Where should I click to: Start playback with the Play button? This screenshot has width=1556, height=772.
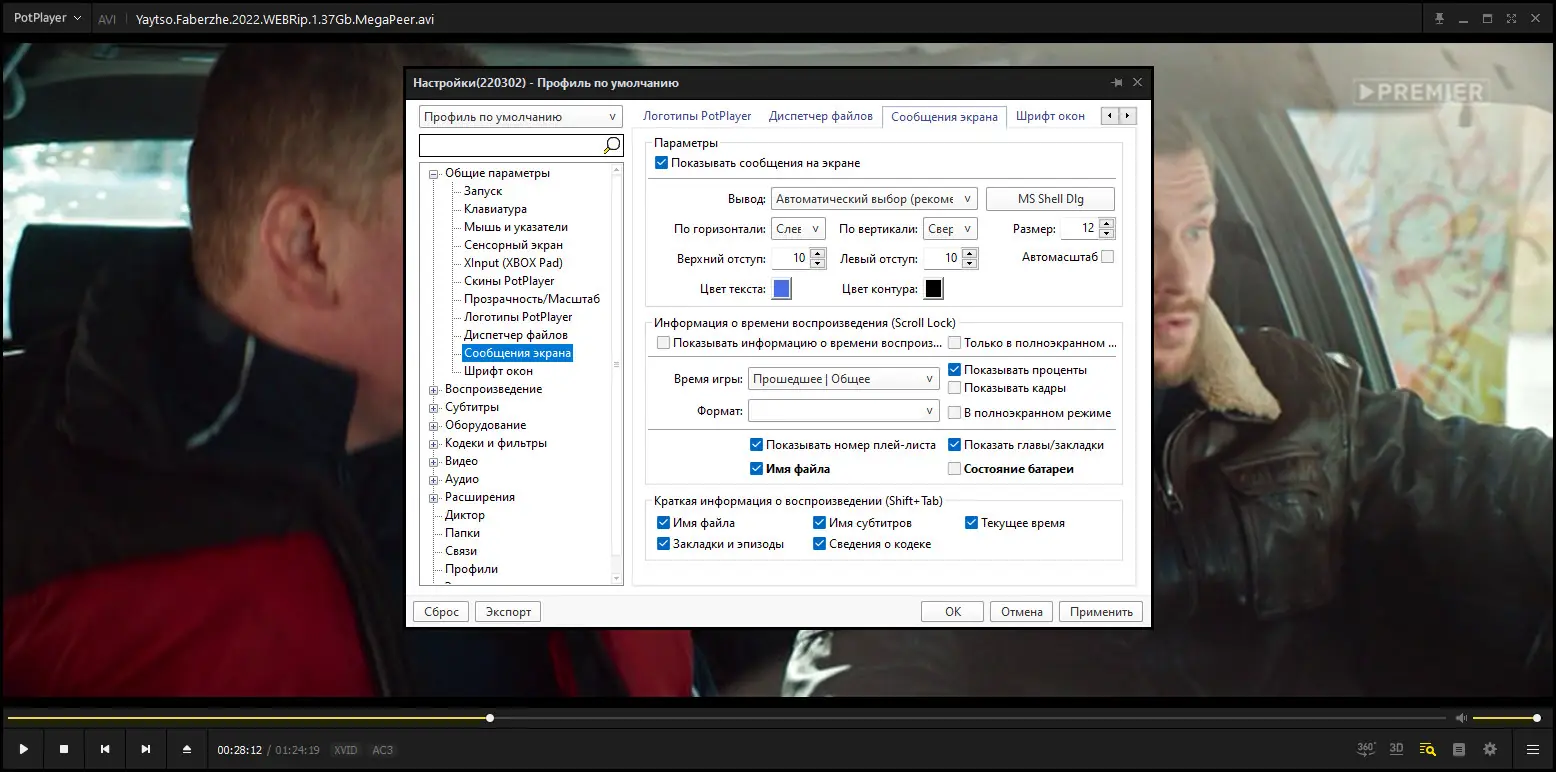tap(23, 749)
